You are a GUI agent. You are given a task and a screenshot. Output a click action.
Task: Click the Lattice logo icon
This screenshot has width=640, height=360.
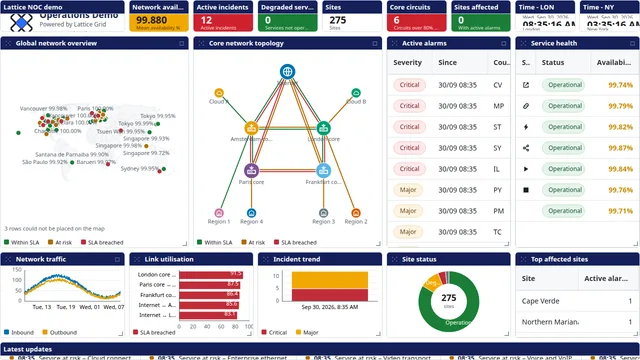21,22
